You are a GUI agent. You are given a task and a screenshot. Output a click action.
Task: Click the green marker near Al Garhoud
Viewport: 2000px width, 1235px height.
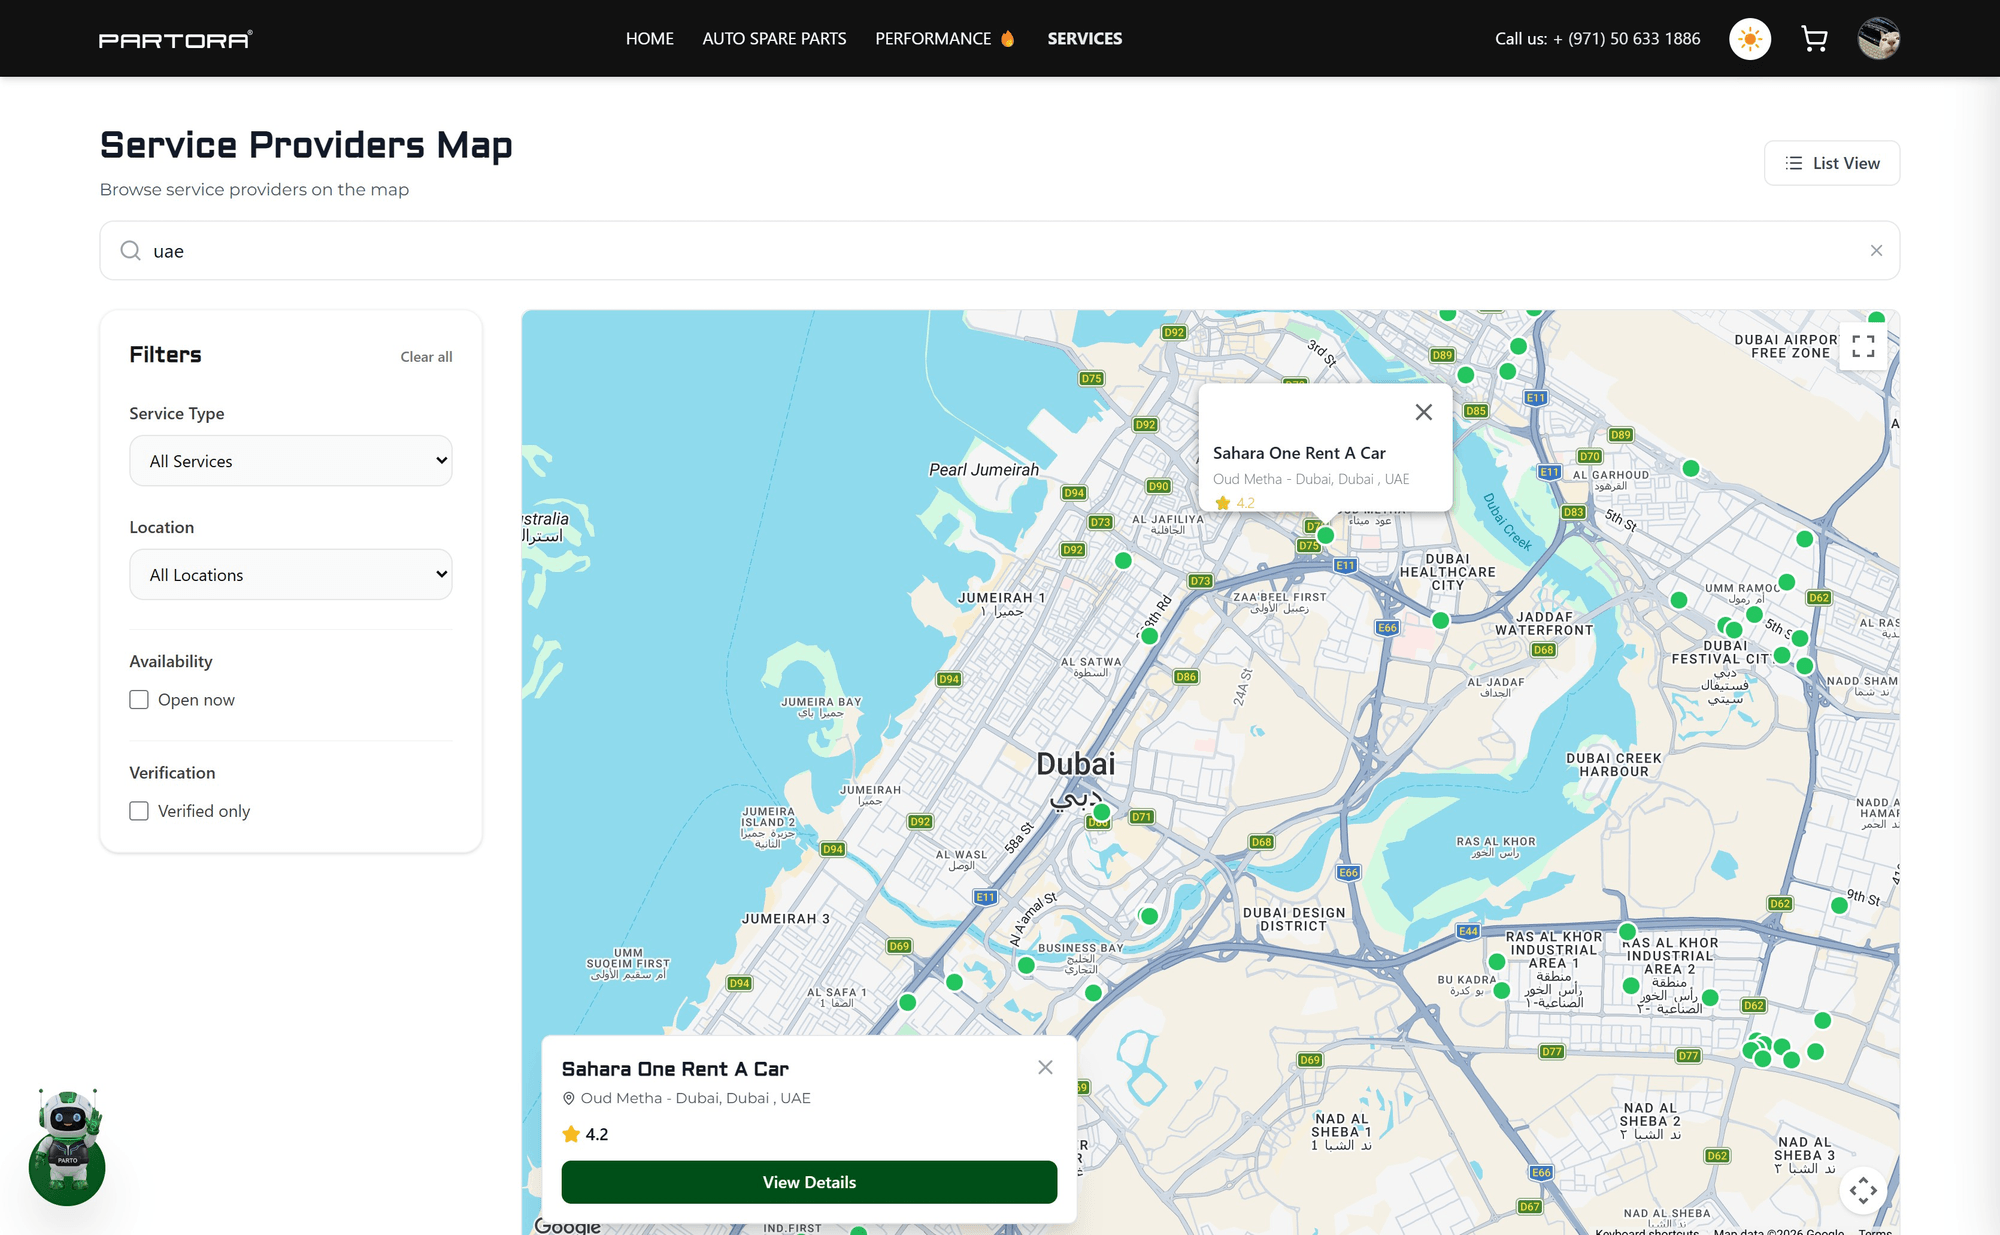(1691, 468)
